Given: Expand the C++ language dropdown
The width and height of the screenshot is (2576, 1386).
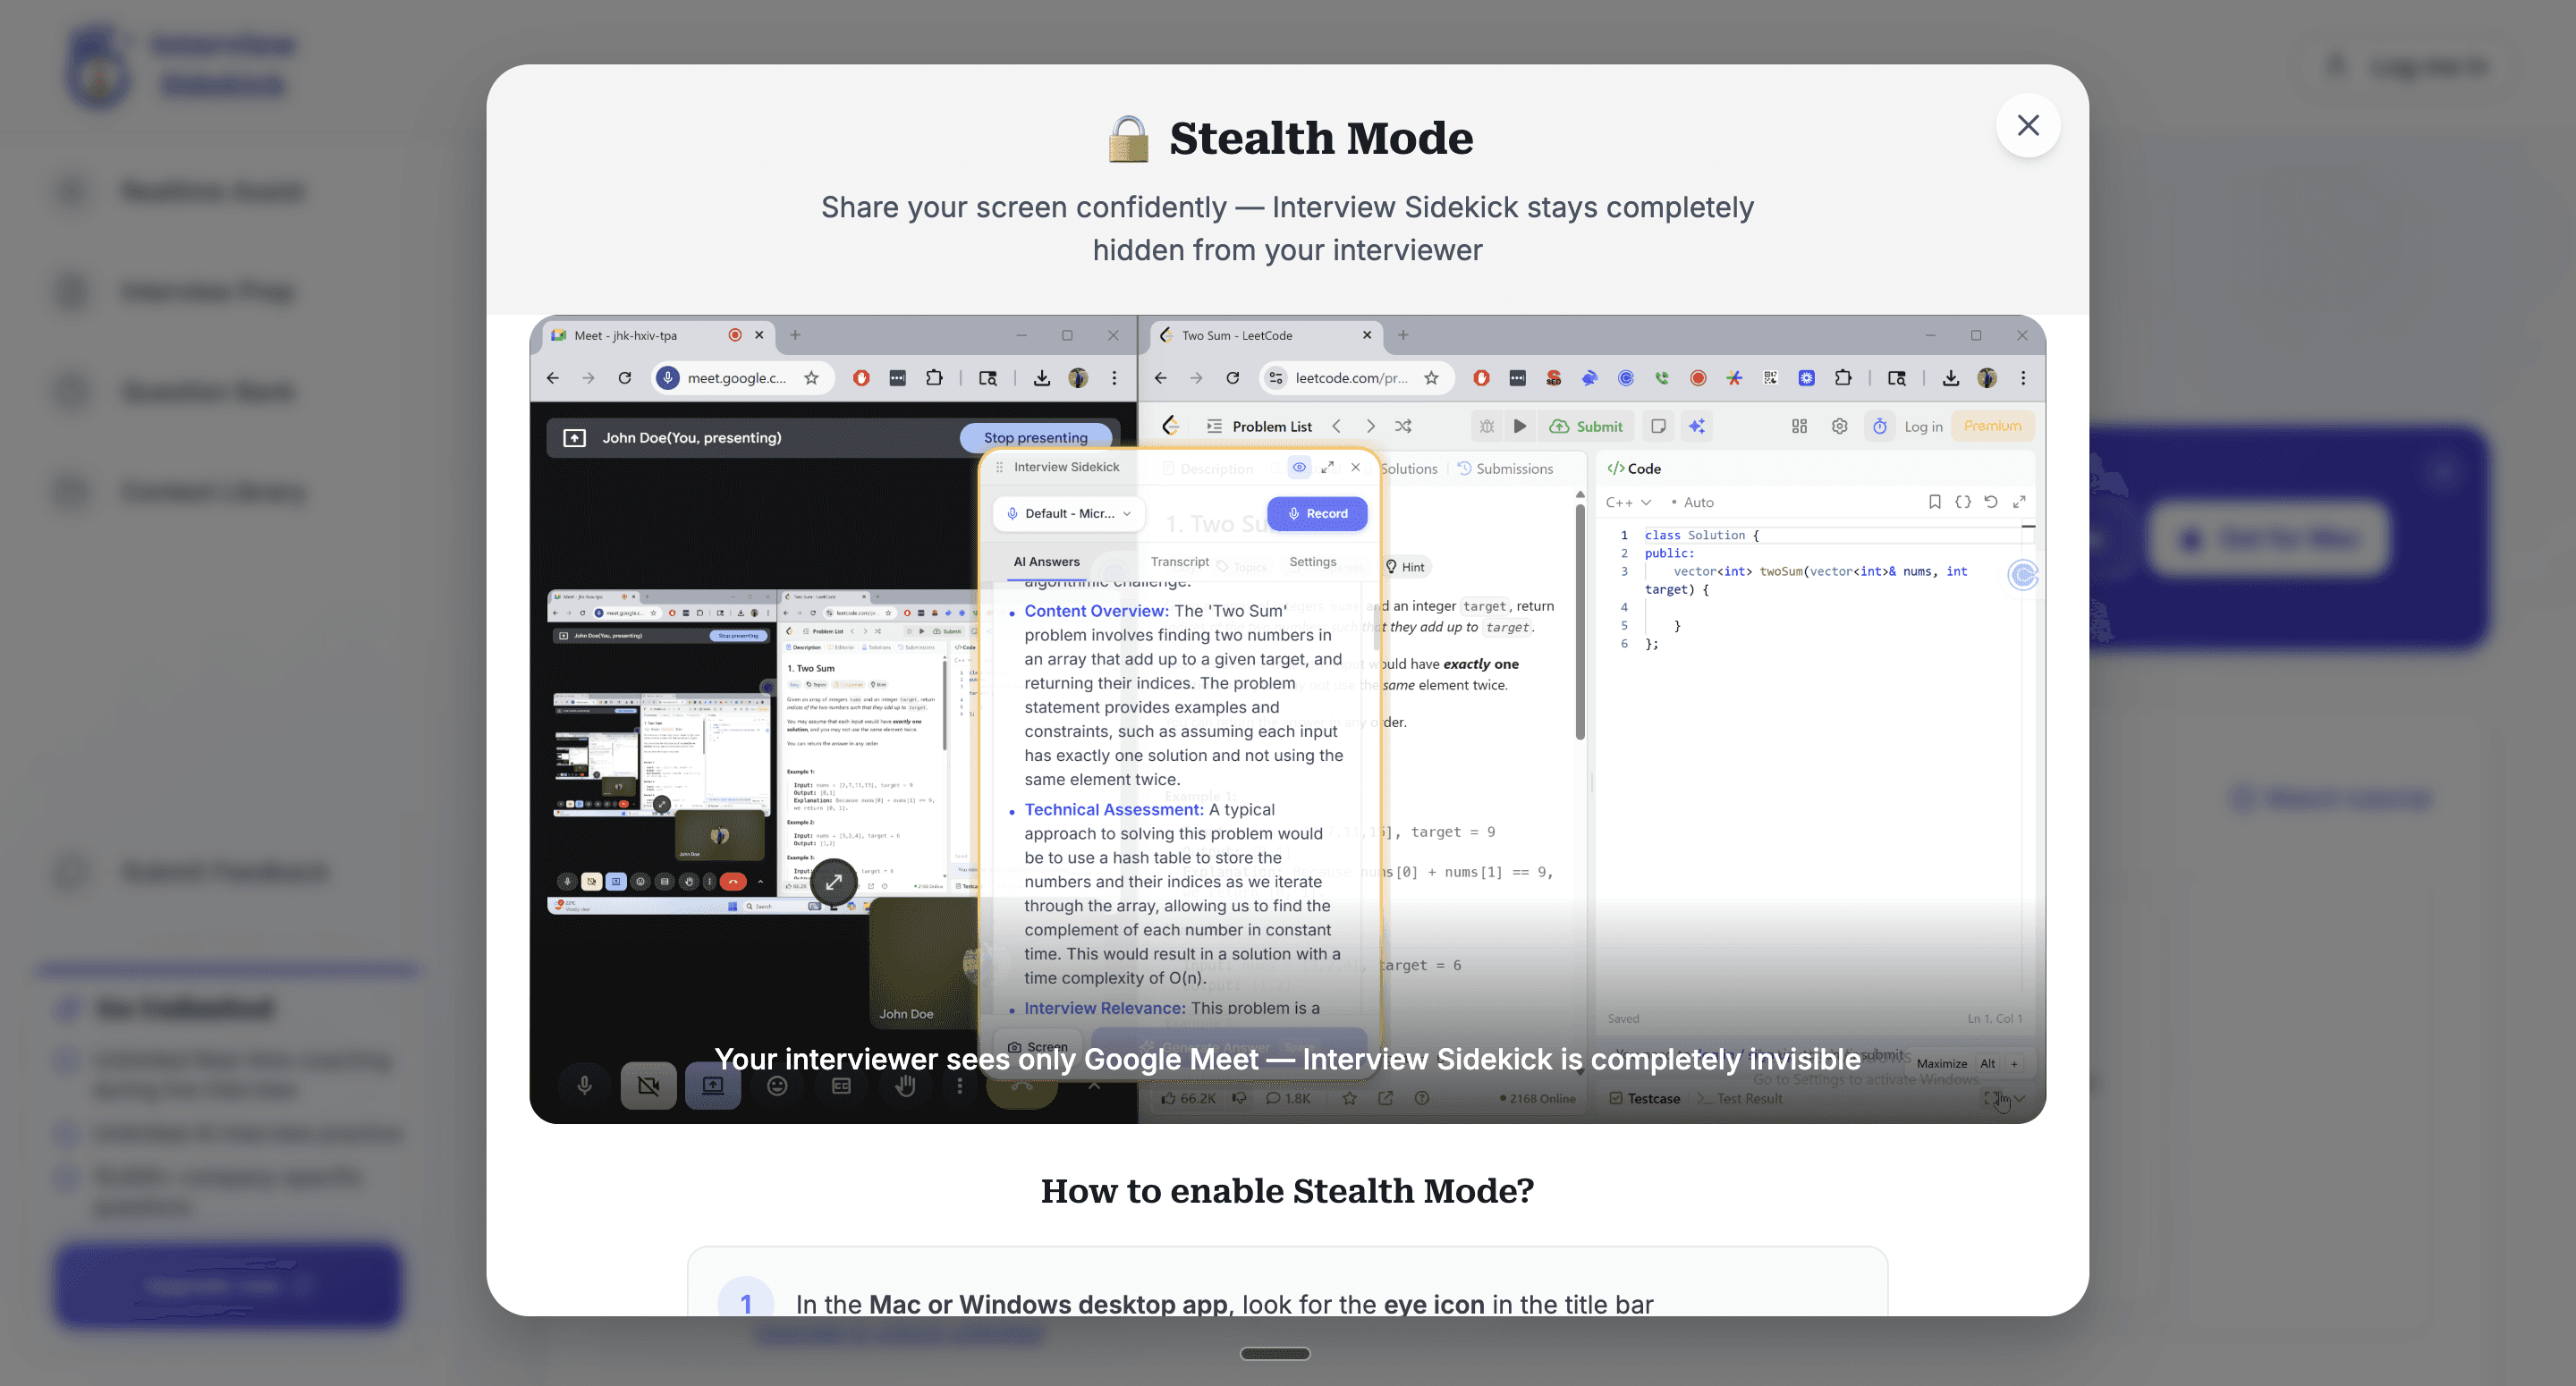Looking at the screenshot, I should coord(1627,502).
